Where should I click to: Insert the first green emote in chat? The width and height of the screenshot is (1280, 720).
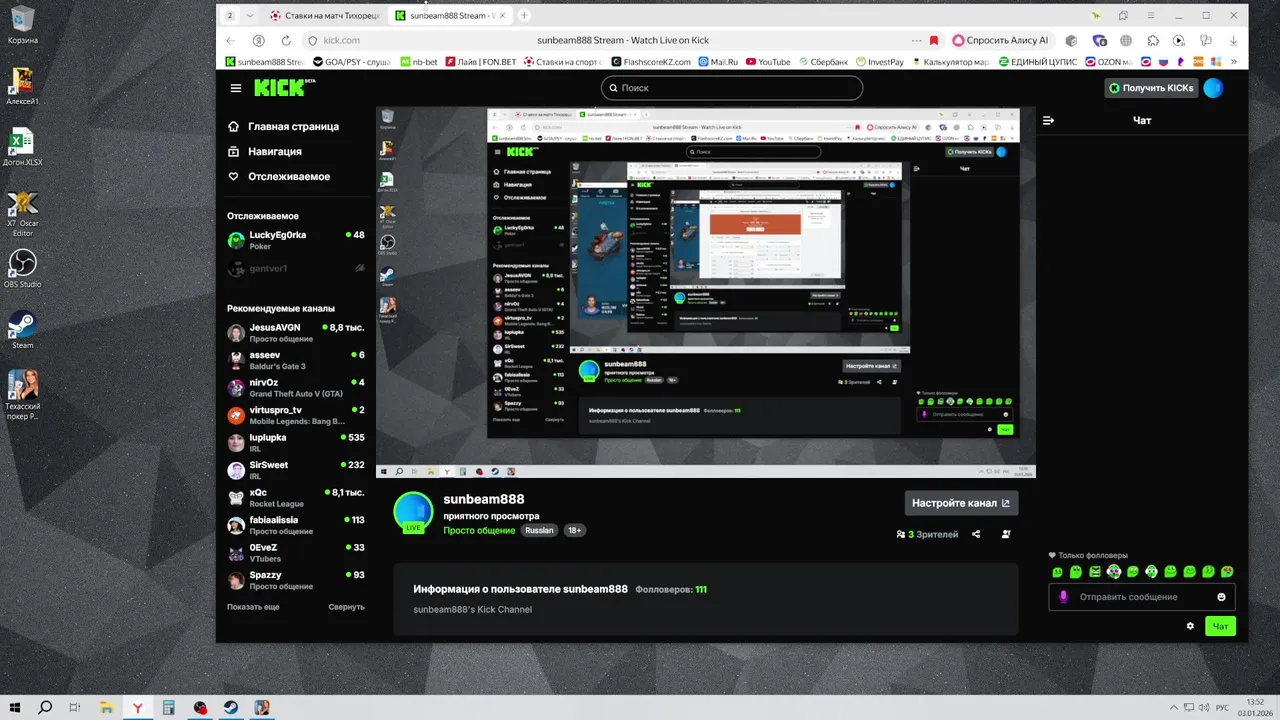pos(1057,572)
